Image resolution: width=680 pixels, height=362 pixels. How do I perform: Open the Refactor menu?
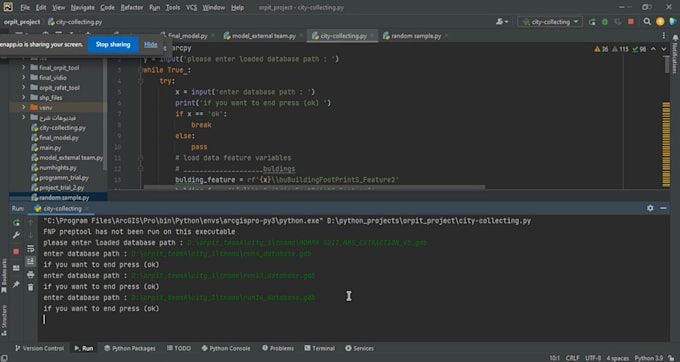(131, 8)
